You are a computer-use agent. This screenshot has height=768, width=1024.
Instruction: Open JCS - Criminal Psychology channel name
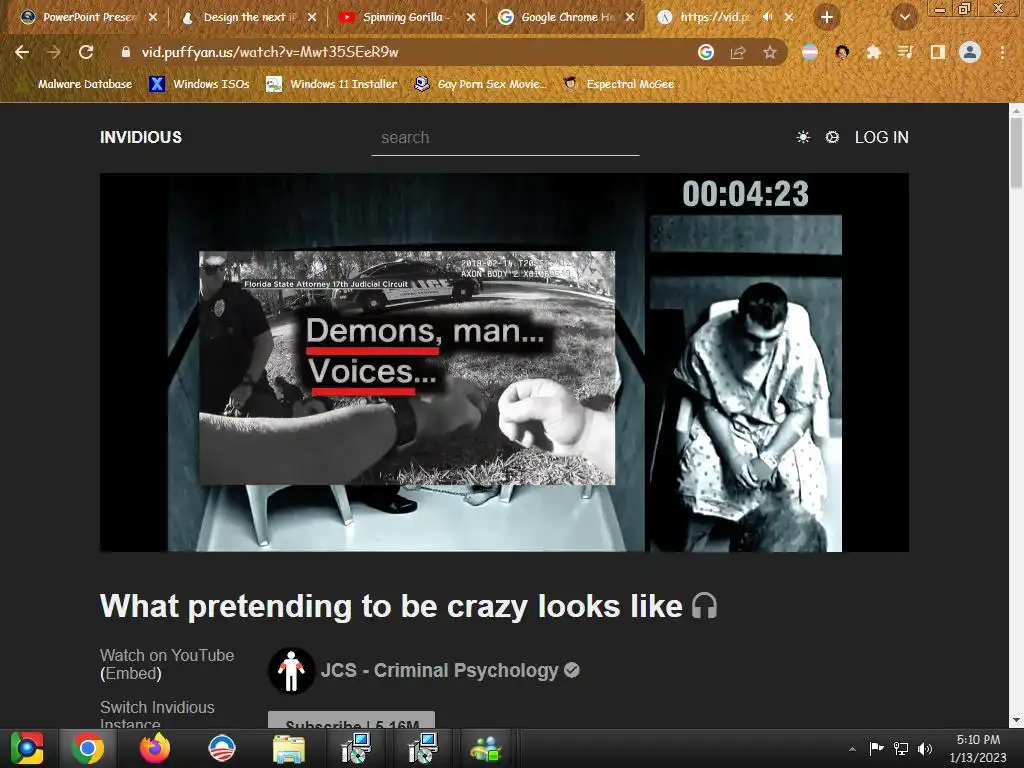tap(439, 670)
